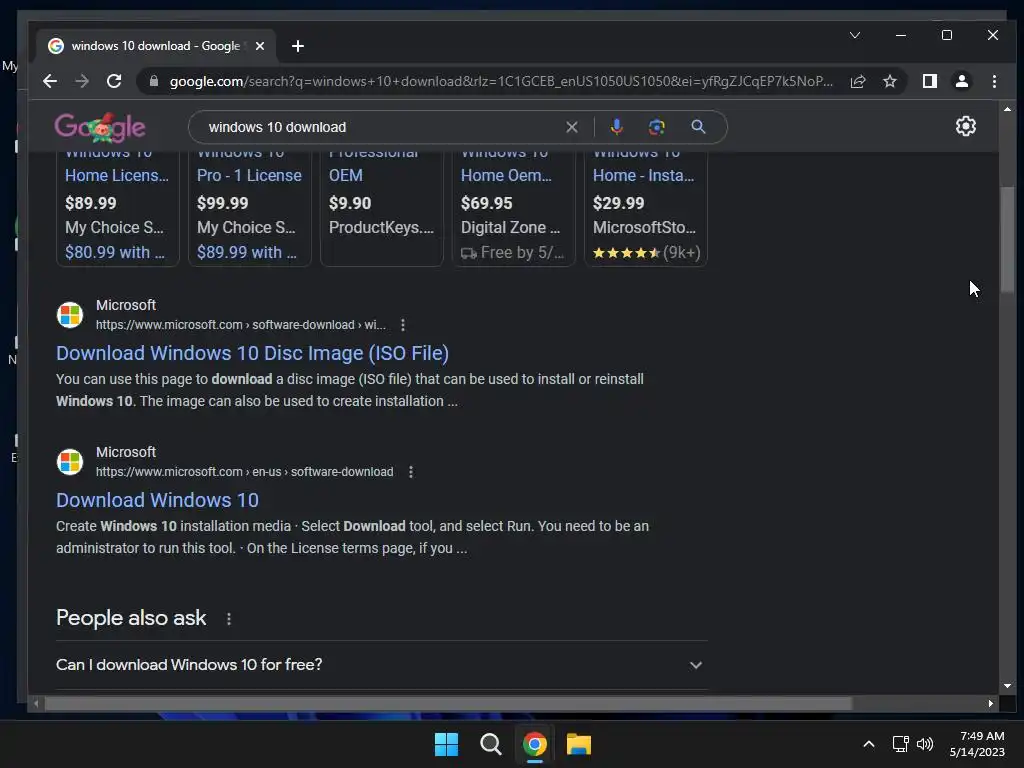Click the scroll up arrow of page
The image size is (1024, 768).
[1007, 109]
